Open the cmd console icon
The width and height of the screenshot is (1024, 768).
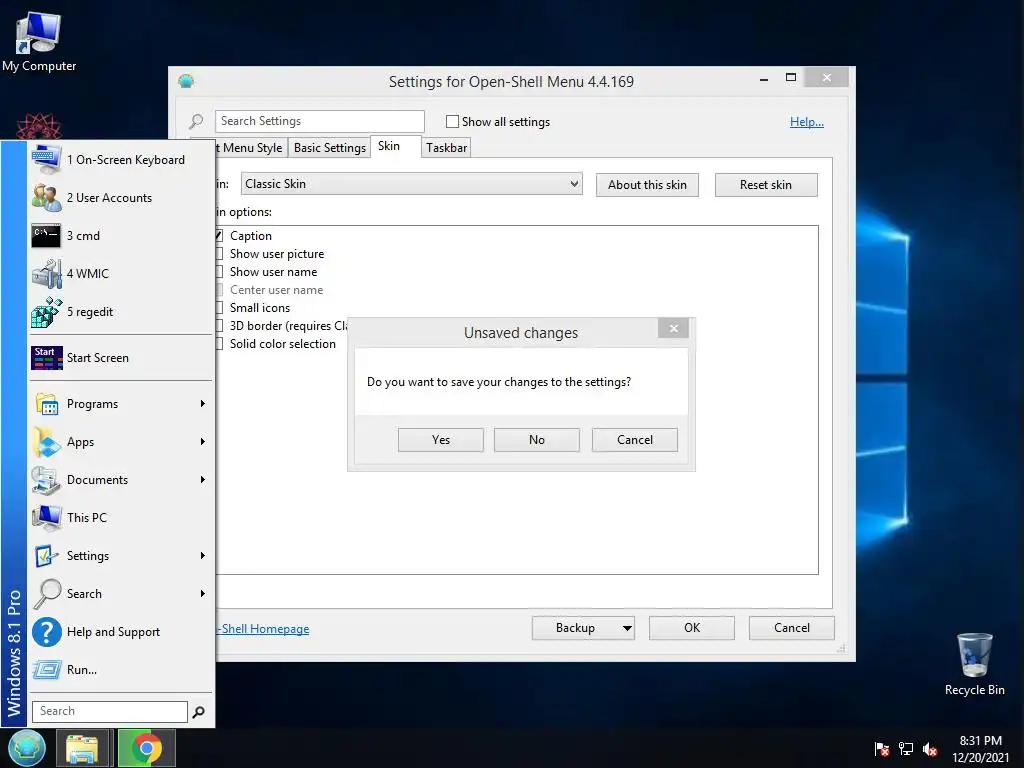46,235
